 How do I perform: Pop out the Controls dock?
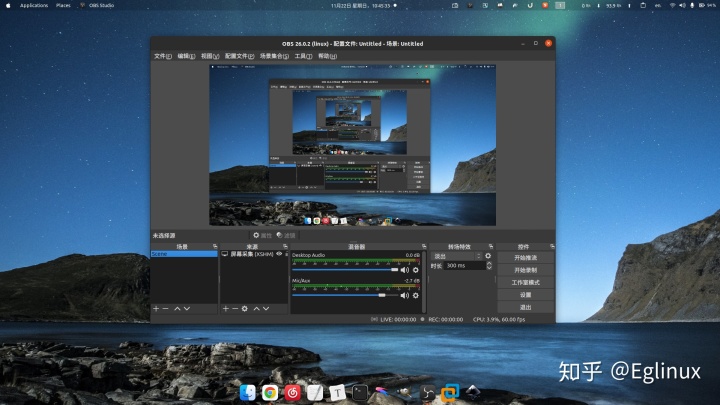(552, 247)
